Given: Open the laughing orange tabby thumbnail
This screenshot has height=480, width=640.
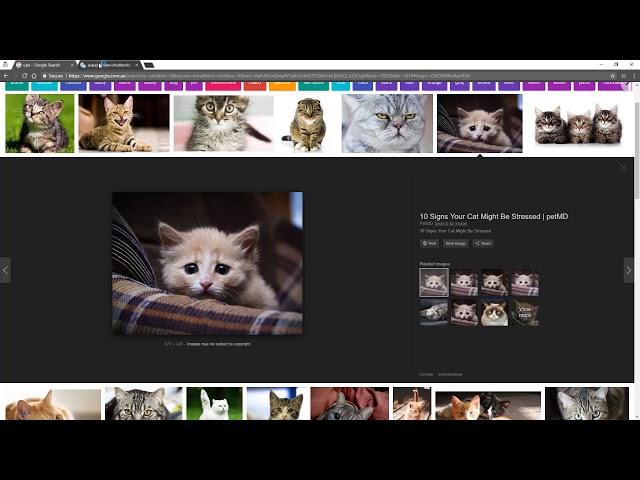Looking at the screenshot, I should click(124, 124).
